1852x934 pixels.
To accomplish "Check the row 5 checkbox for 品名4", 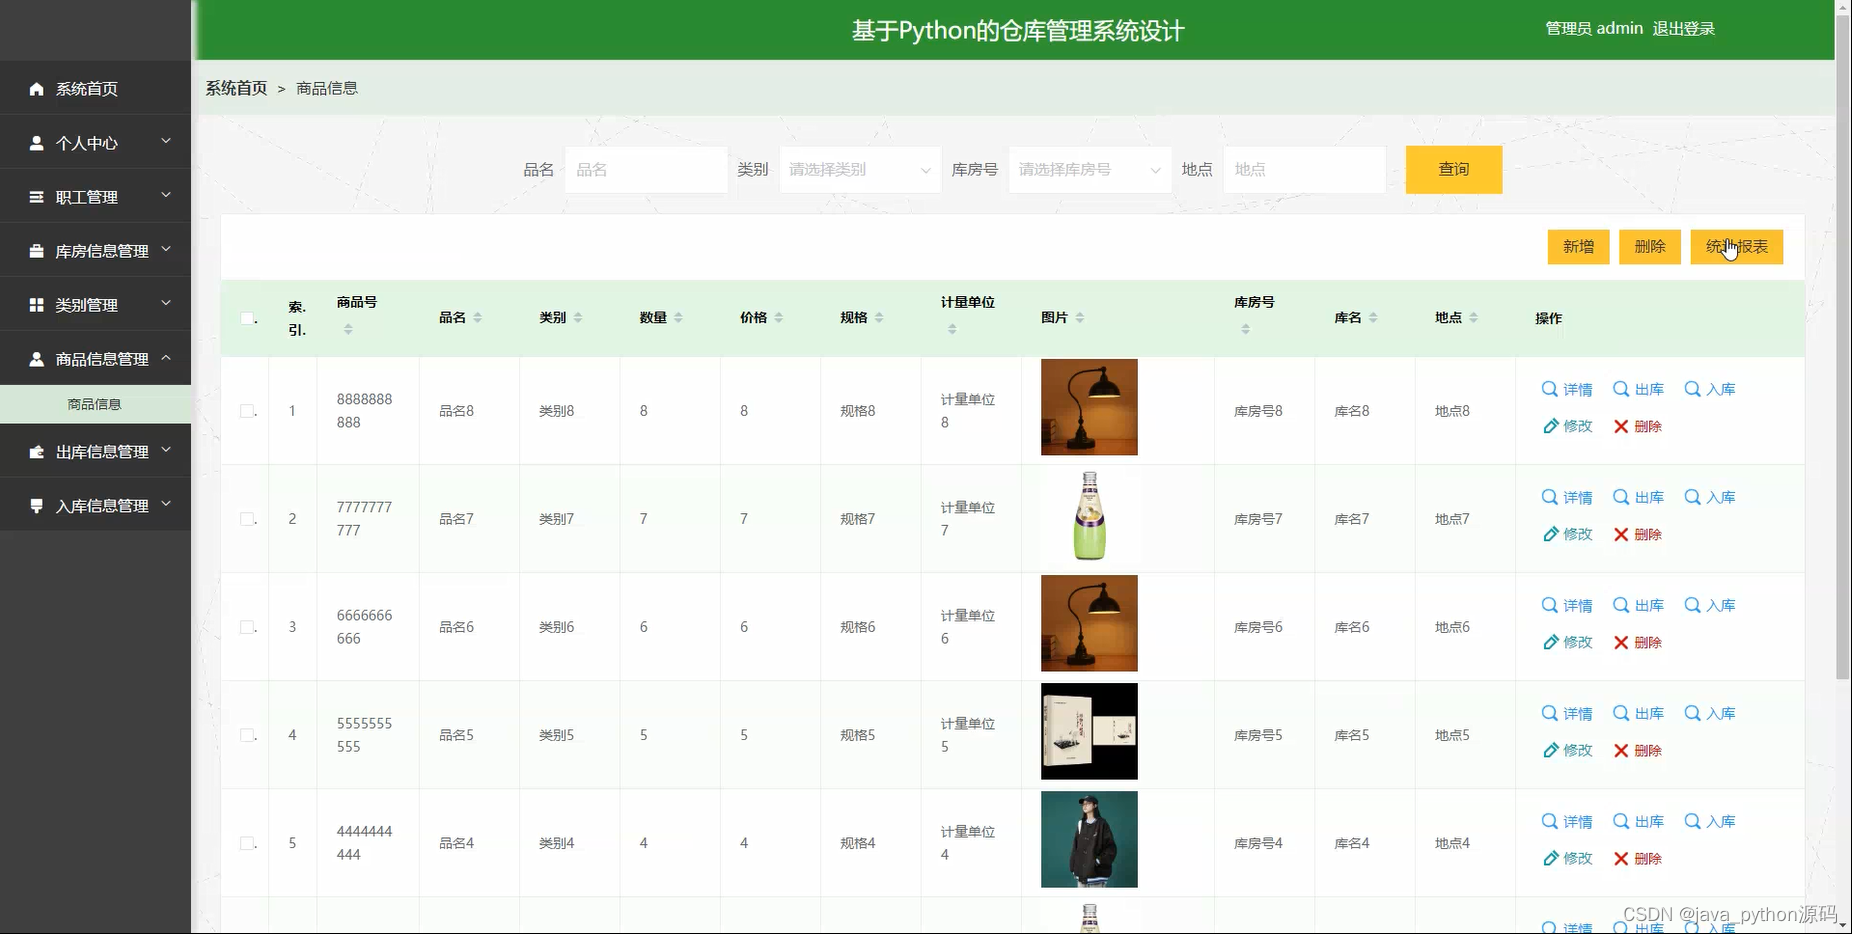I will [x=247, y=843].
